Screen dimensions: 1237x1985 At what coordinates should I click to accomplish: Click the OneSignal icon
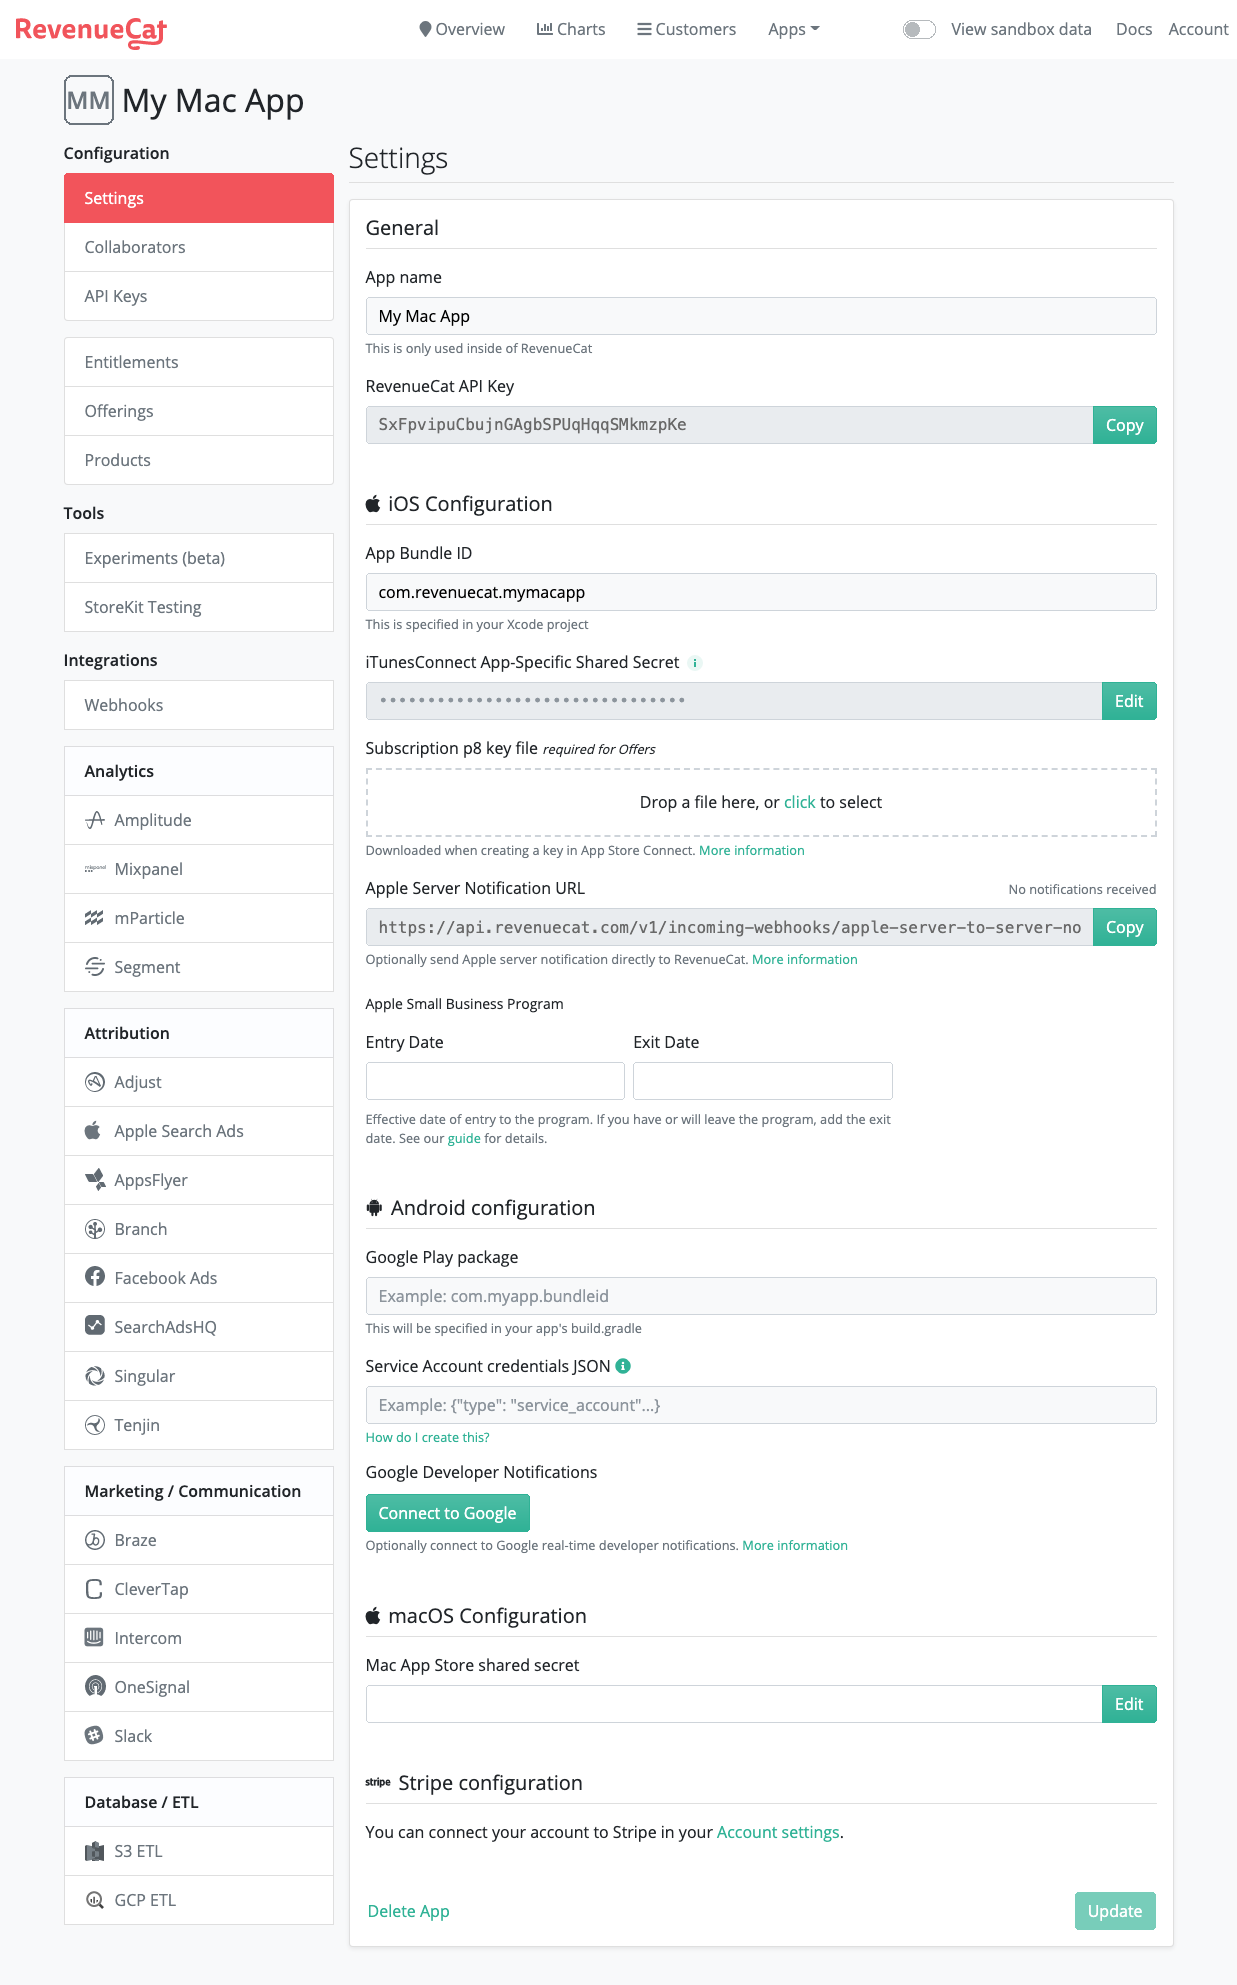[x=95, y=1687]
